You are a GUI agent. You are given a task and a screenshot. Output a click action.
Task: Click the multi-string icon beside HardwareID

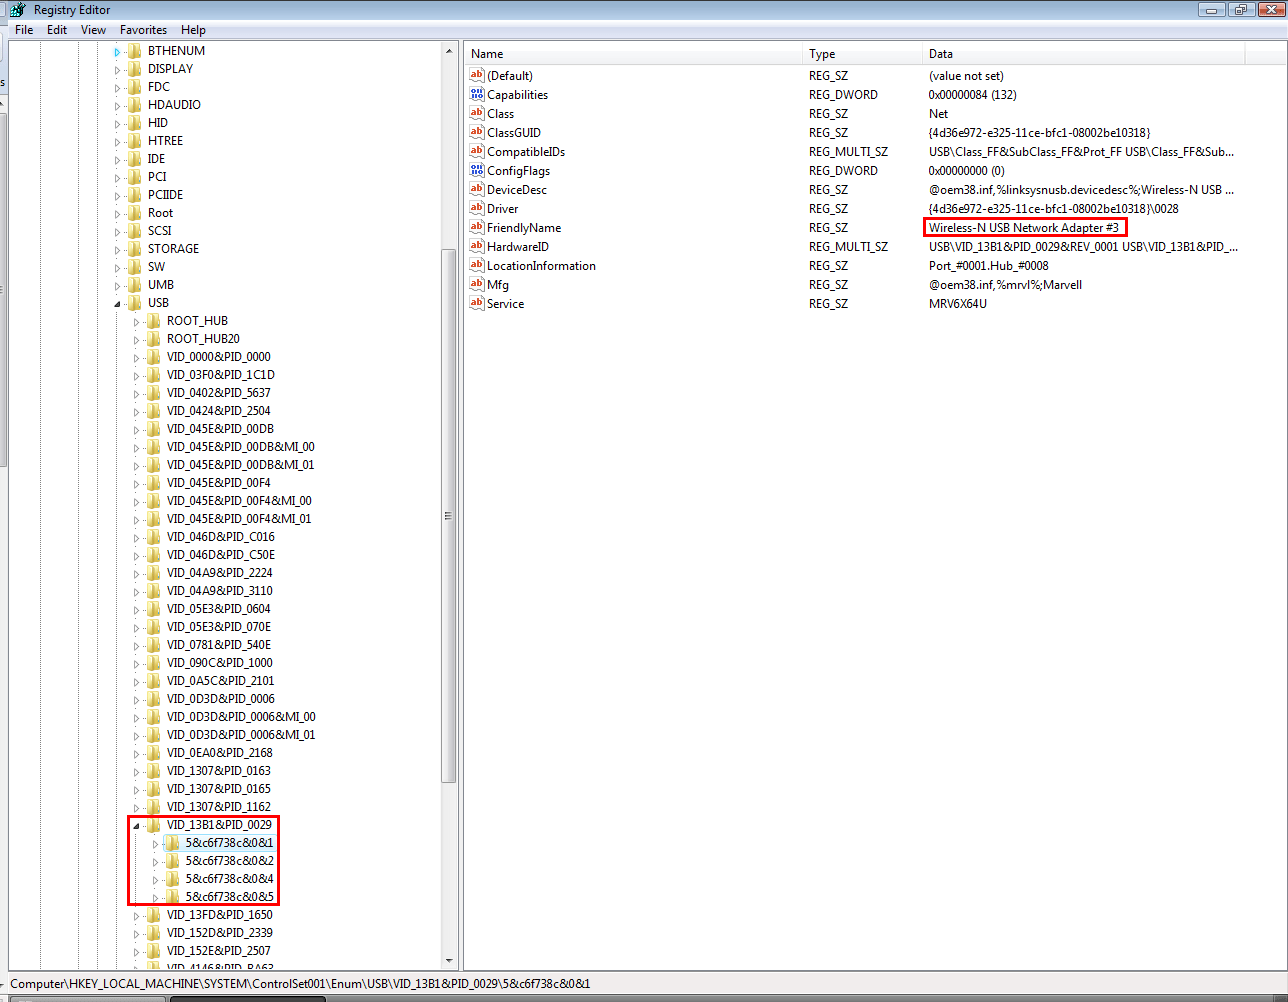pos(476,246)
